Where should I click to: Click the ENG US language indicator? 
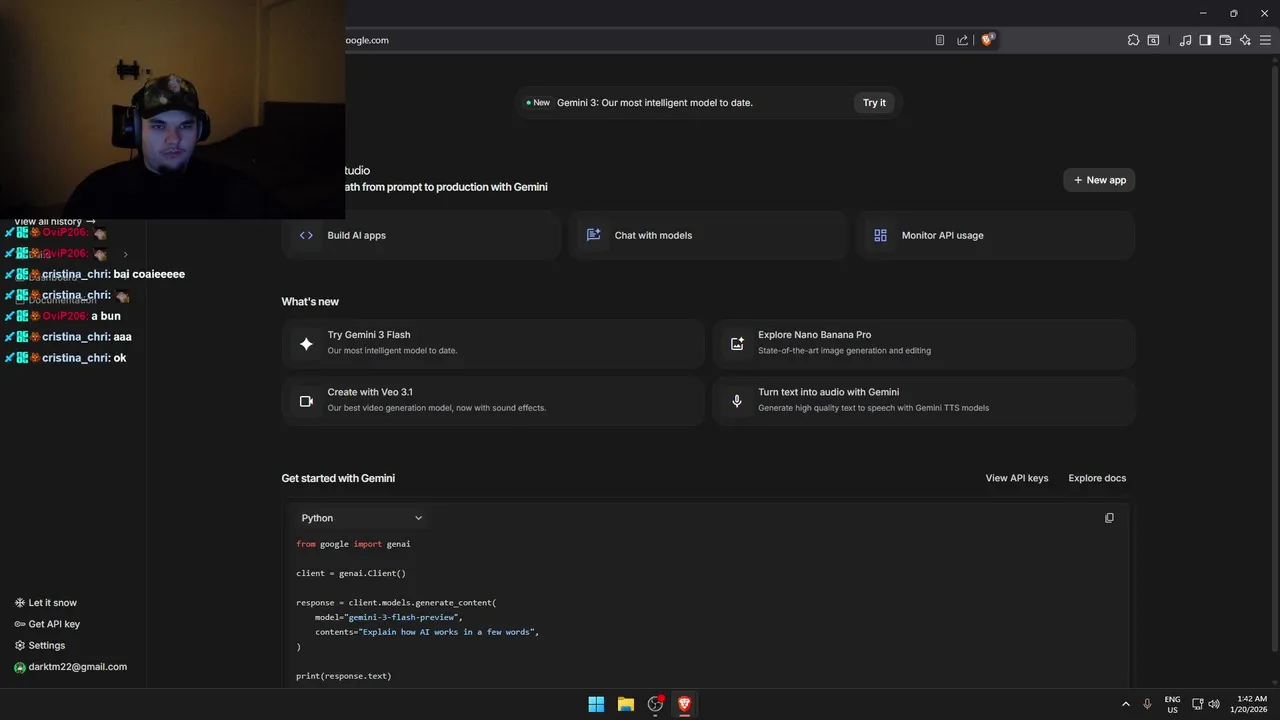[1172, 704]
